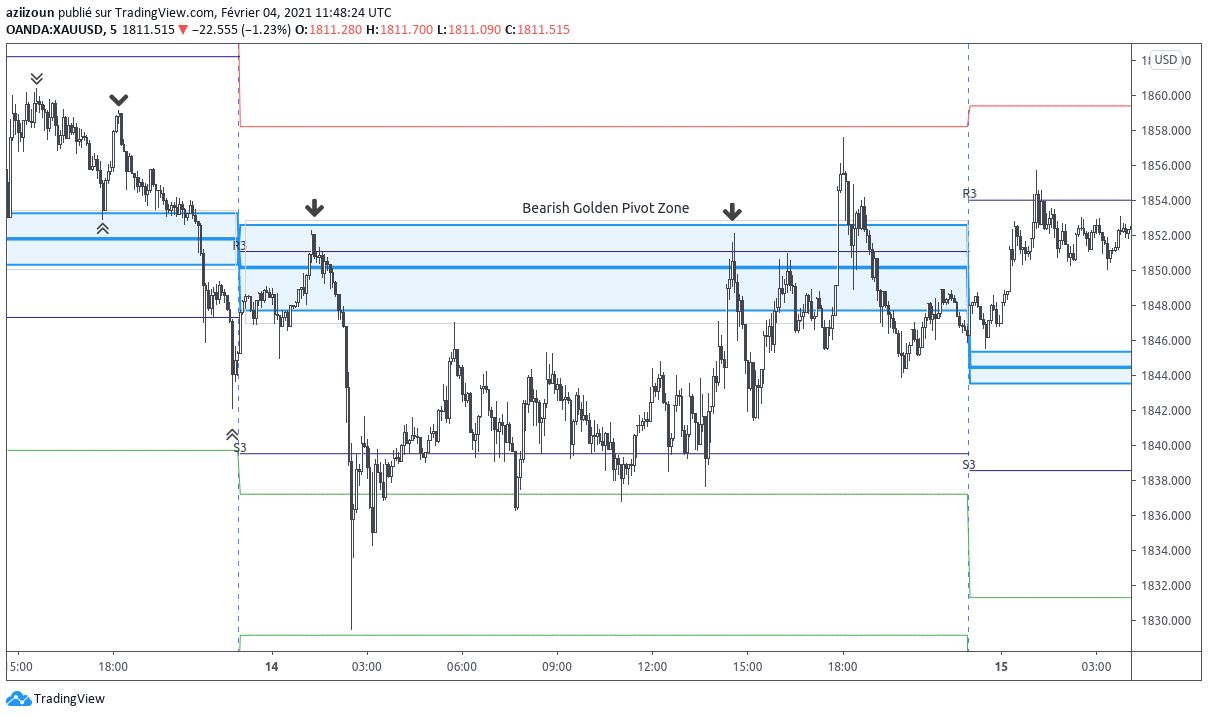1208x717 pixels.
Task: Click the 1852.000 price axis label
Action: [1166, 236]
